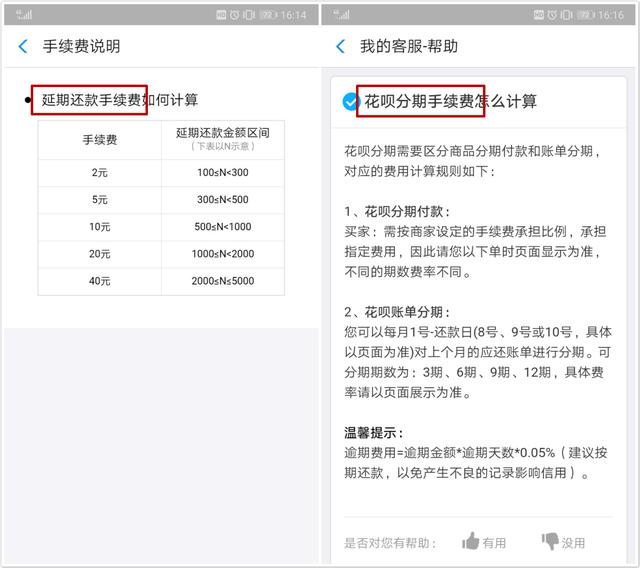Tap the 下表以N示意 note
This screenshot has width=640, height=568.
pyautogui.click(x=223, y=146)
